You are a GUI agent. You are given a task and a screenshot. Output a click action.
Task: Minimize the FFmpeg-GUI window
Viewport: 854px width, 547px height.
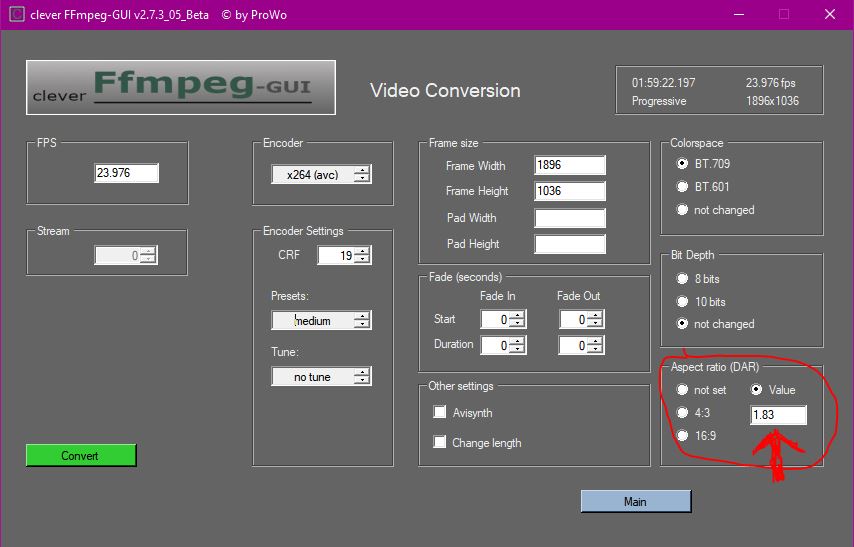pos(739,14)
